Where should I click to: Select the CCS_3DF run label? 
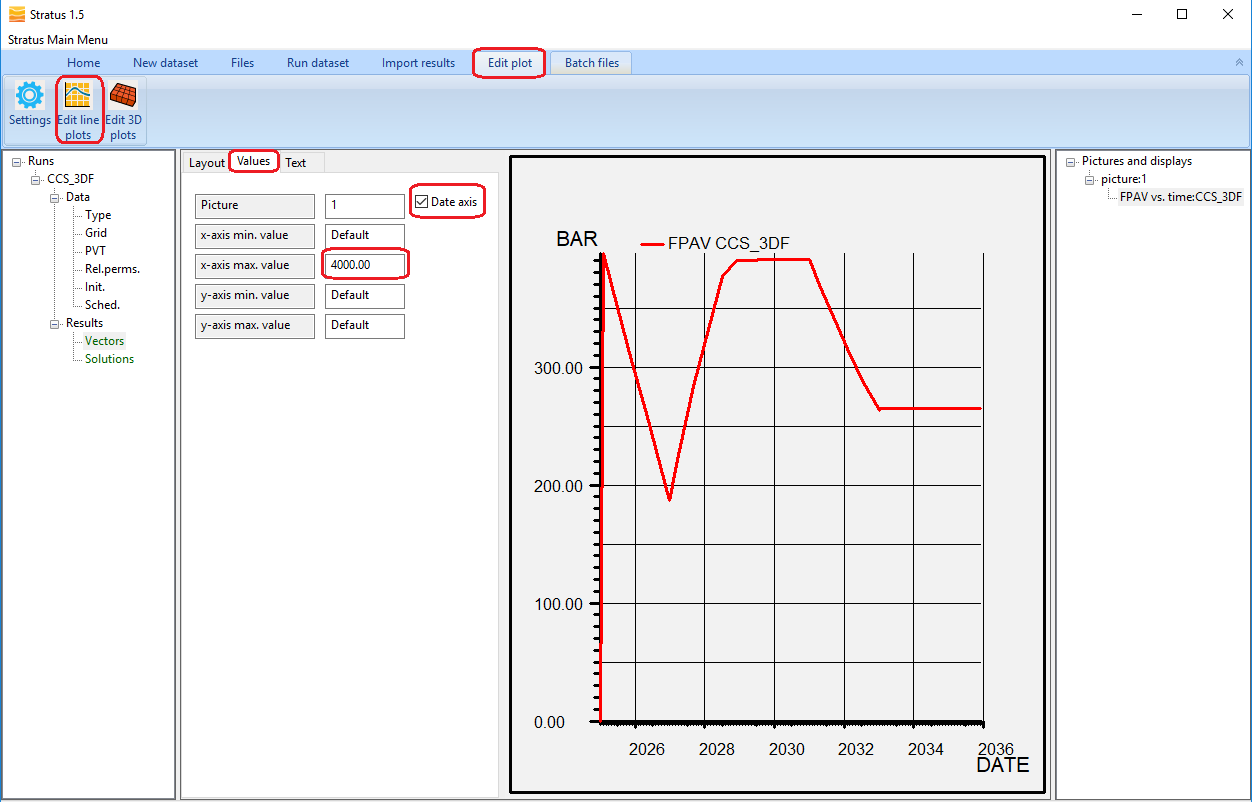pyautogui.click(x=71, y=179)
